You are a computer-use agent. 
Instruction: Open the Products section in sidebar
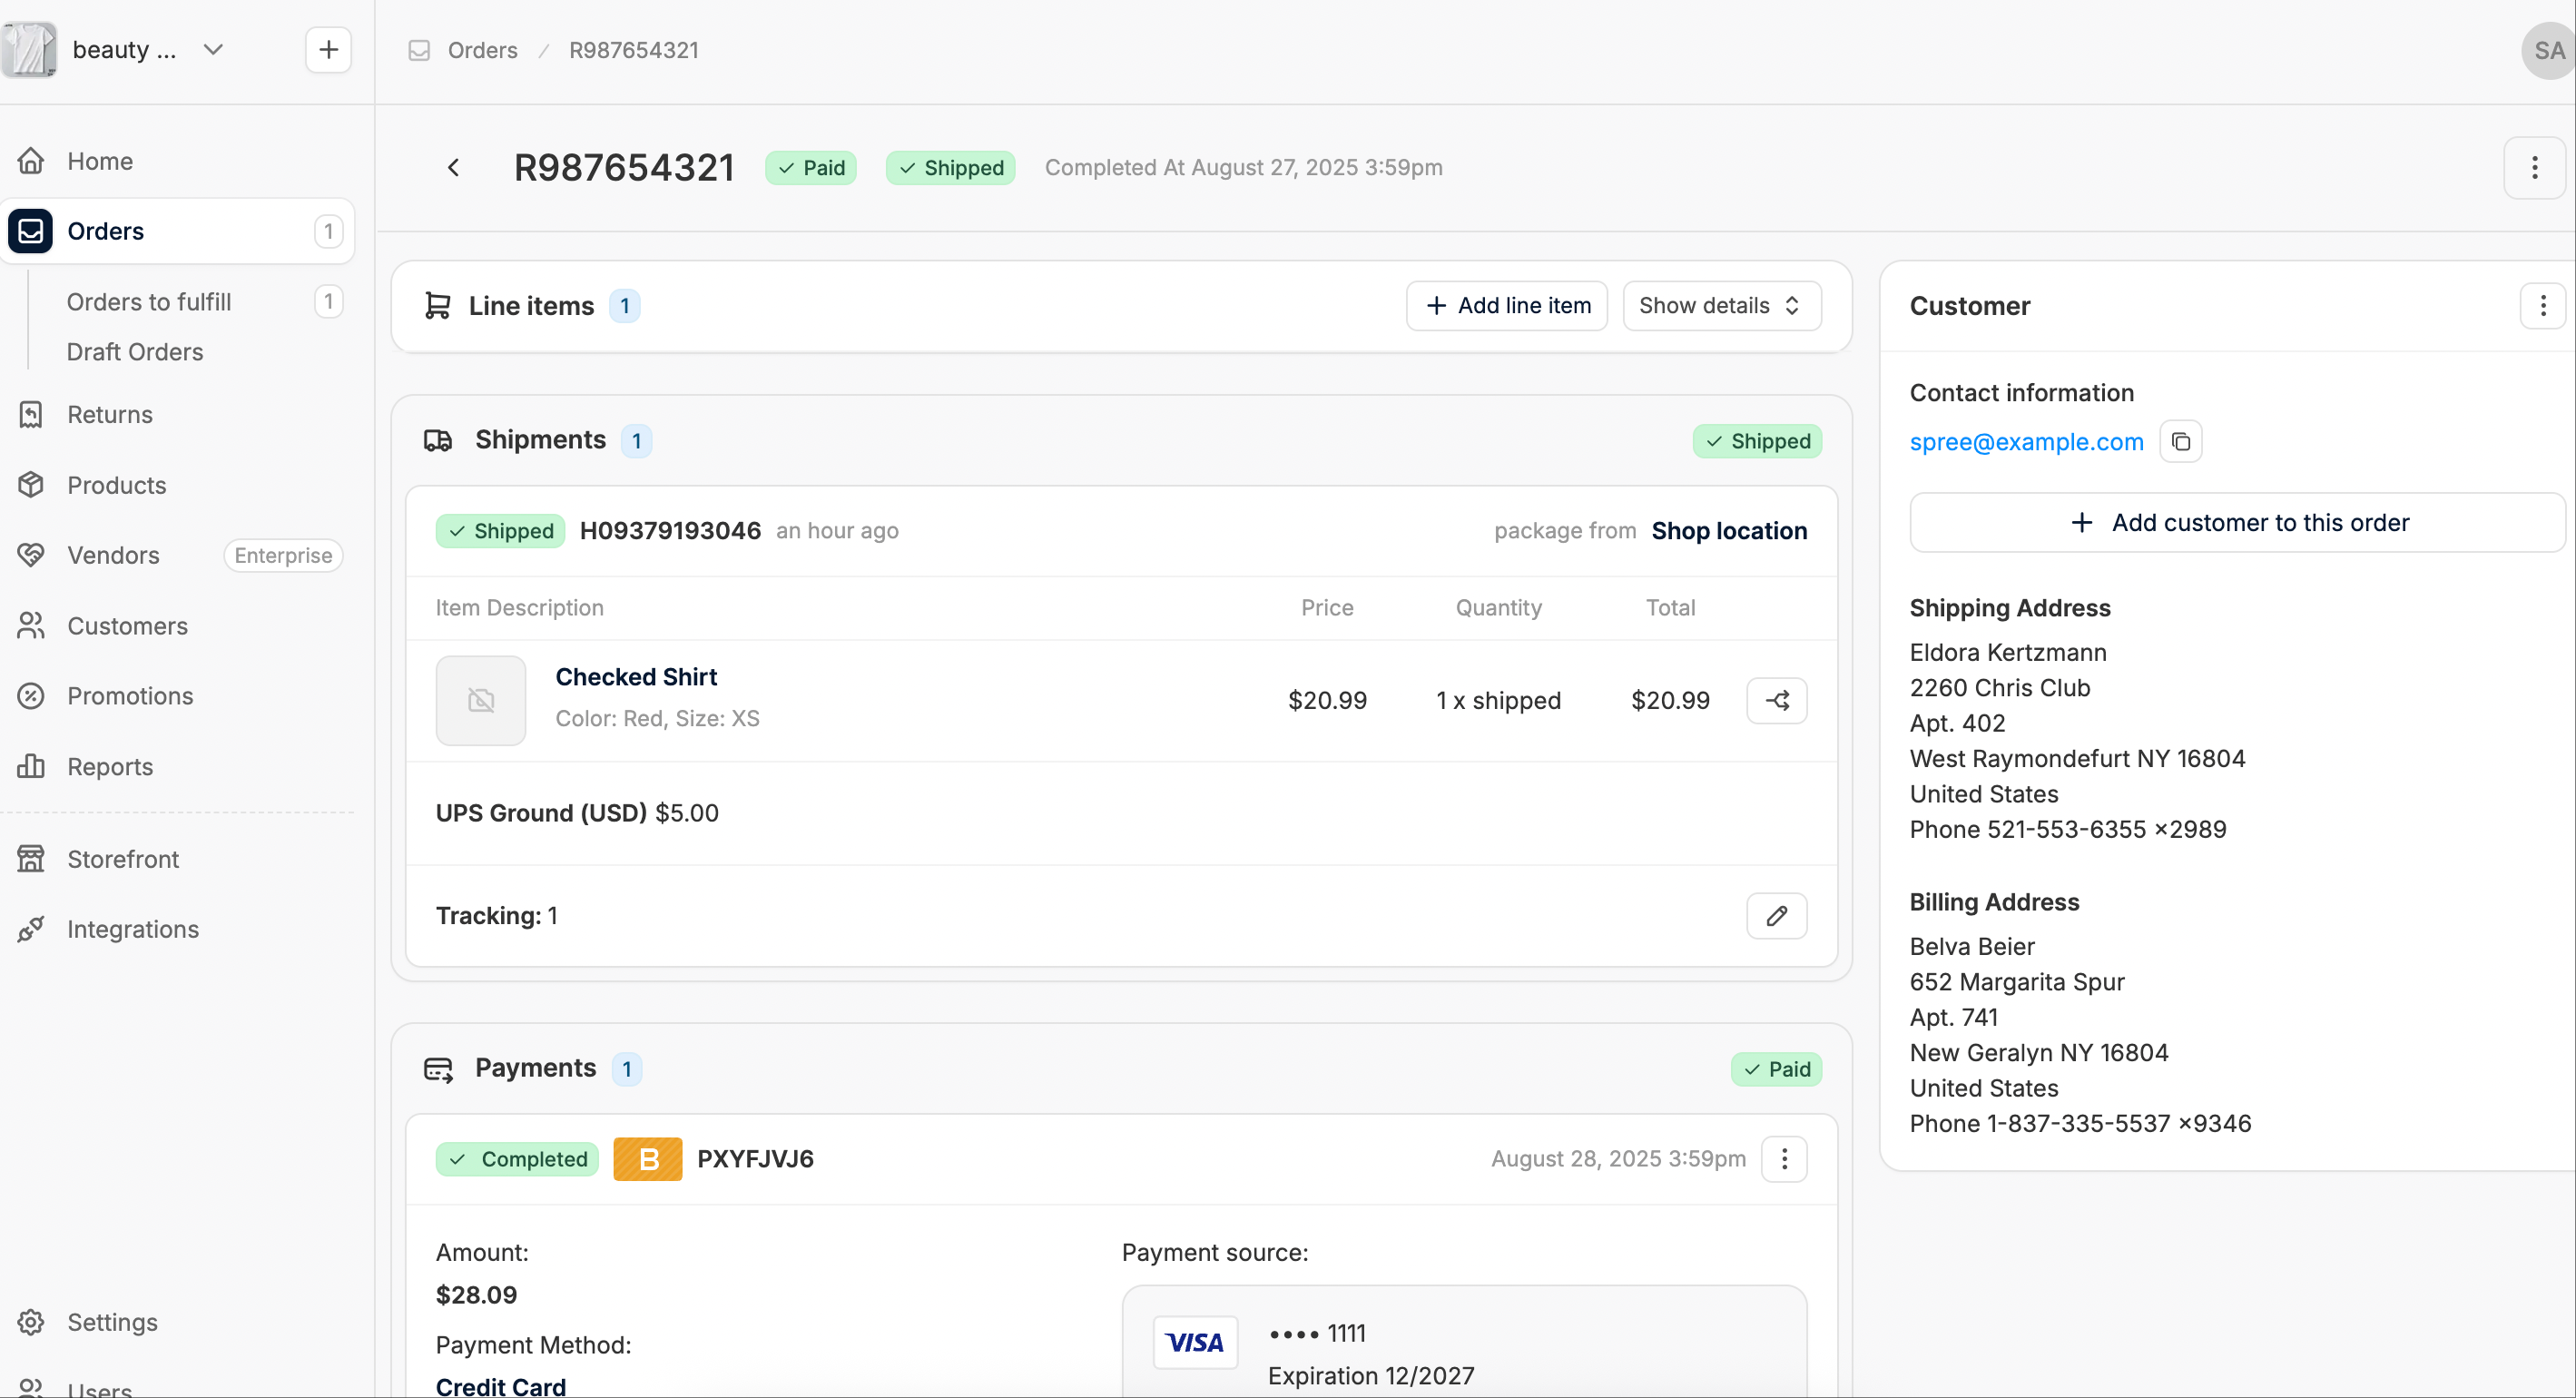117,485
